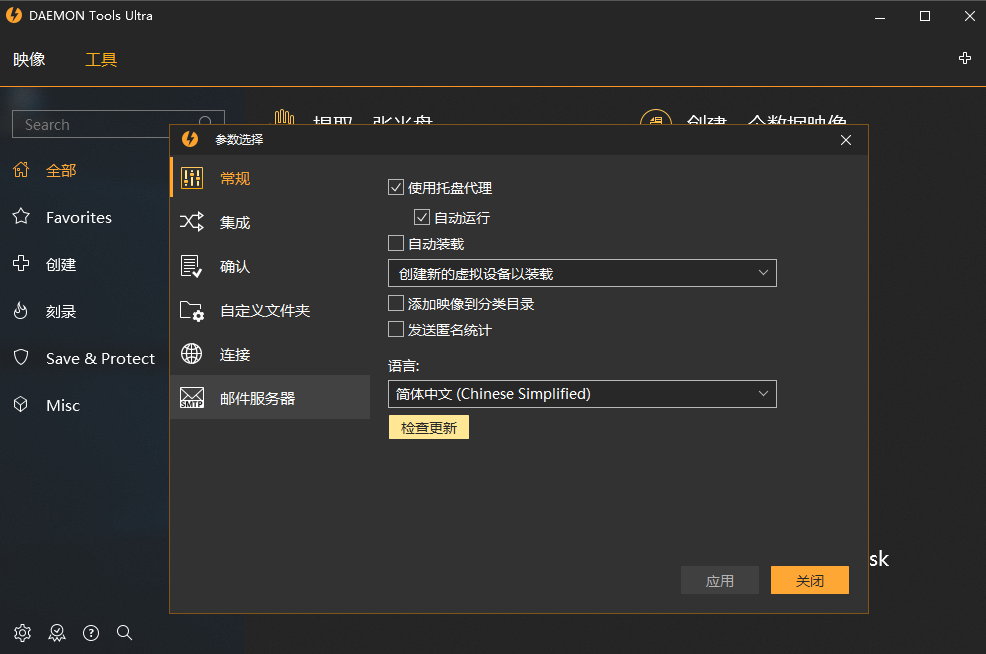Open settings gear icon at bottom left
Image resolution: width=986 pixels, height=654 pixels.
[x=23, y=633]
